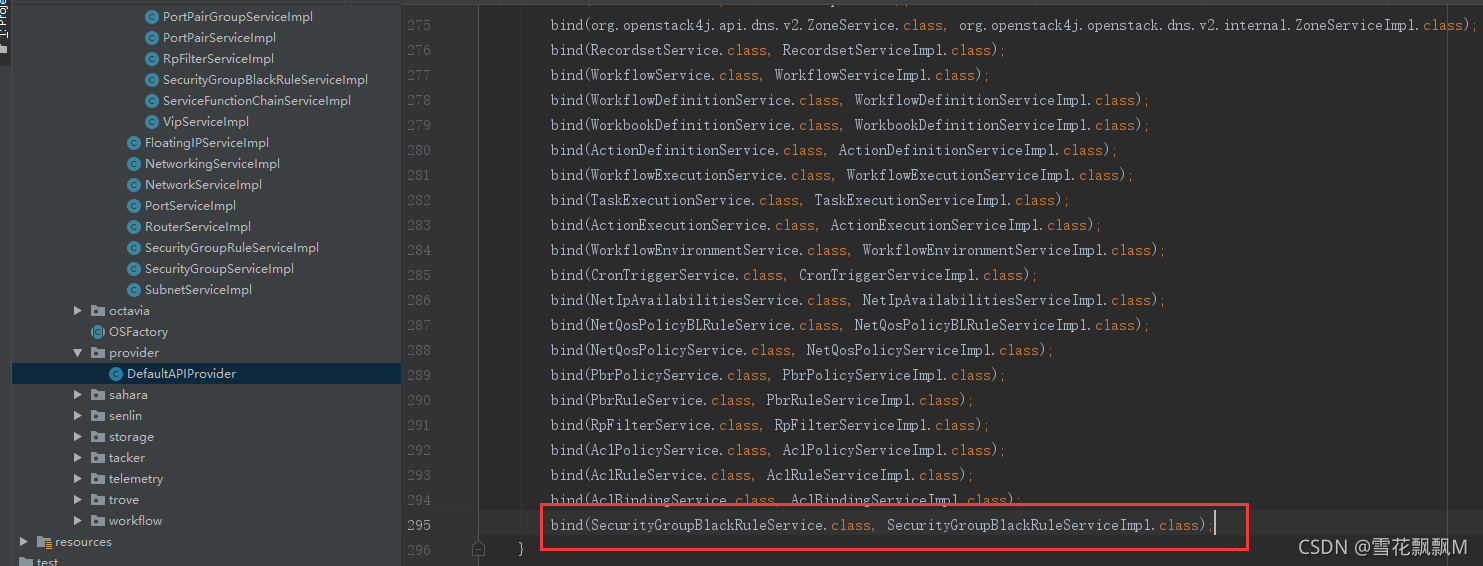Screen dimensions: 1483x566
Task: Click the senlin package folder icon
Action: 98,416
